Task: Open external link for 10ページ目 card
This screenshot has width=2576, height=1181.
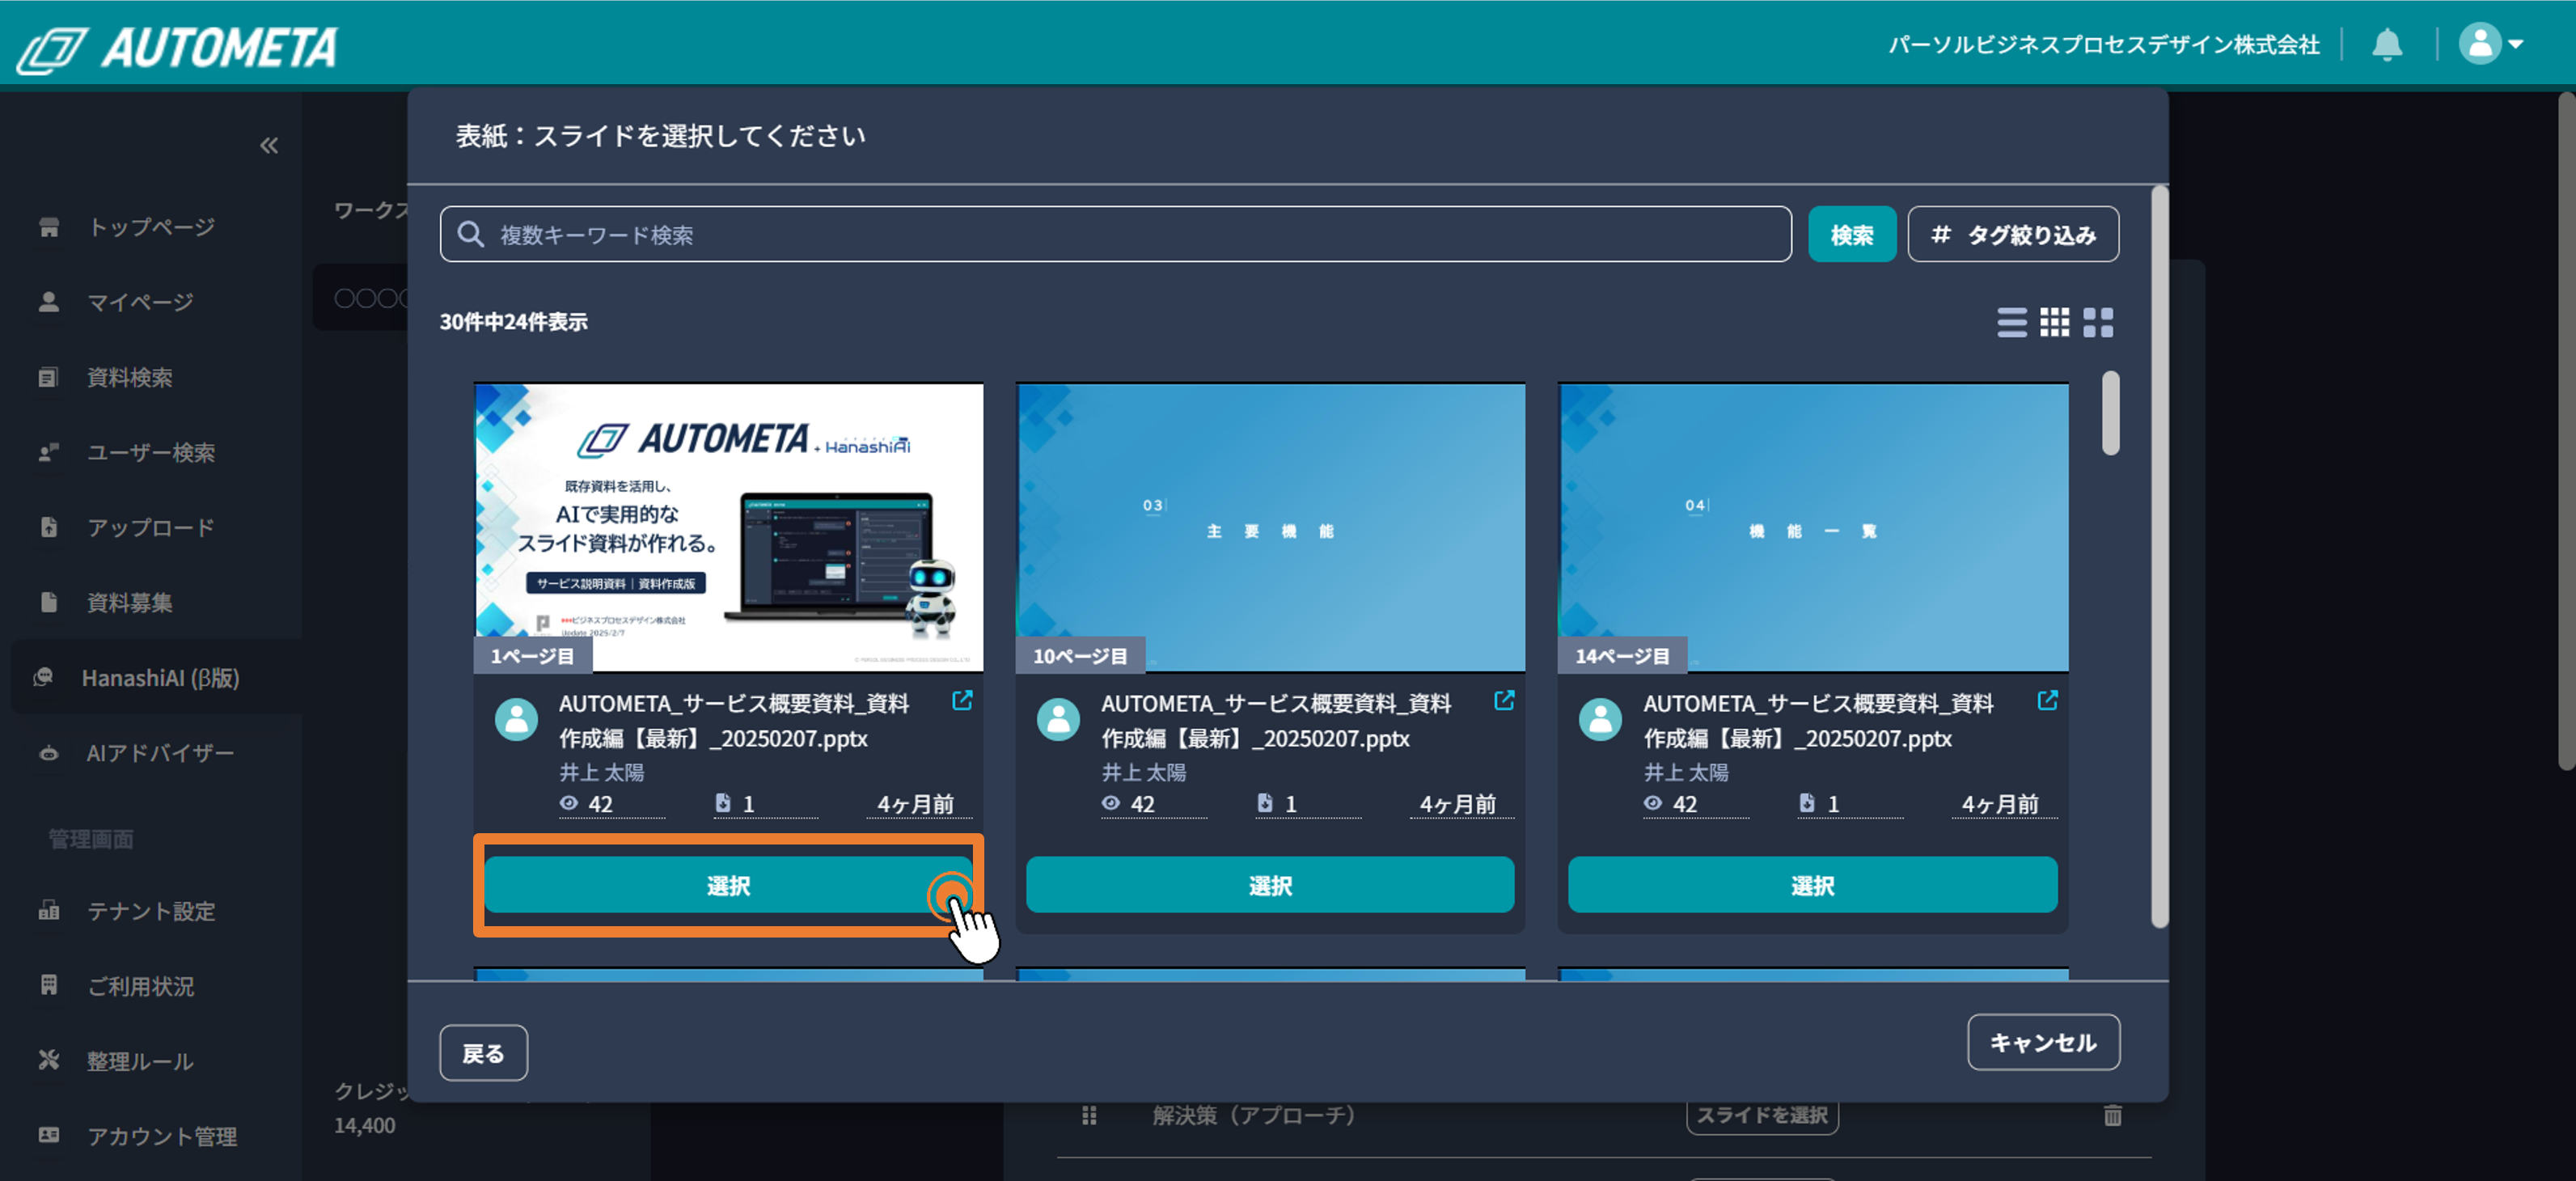Action: pyautogui.click(x=1504, y=701)
